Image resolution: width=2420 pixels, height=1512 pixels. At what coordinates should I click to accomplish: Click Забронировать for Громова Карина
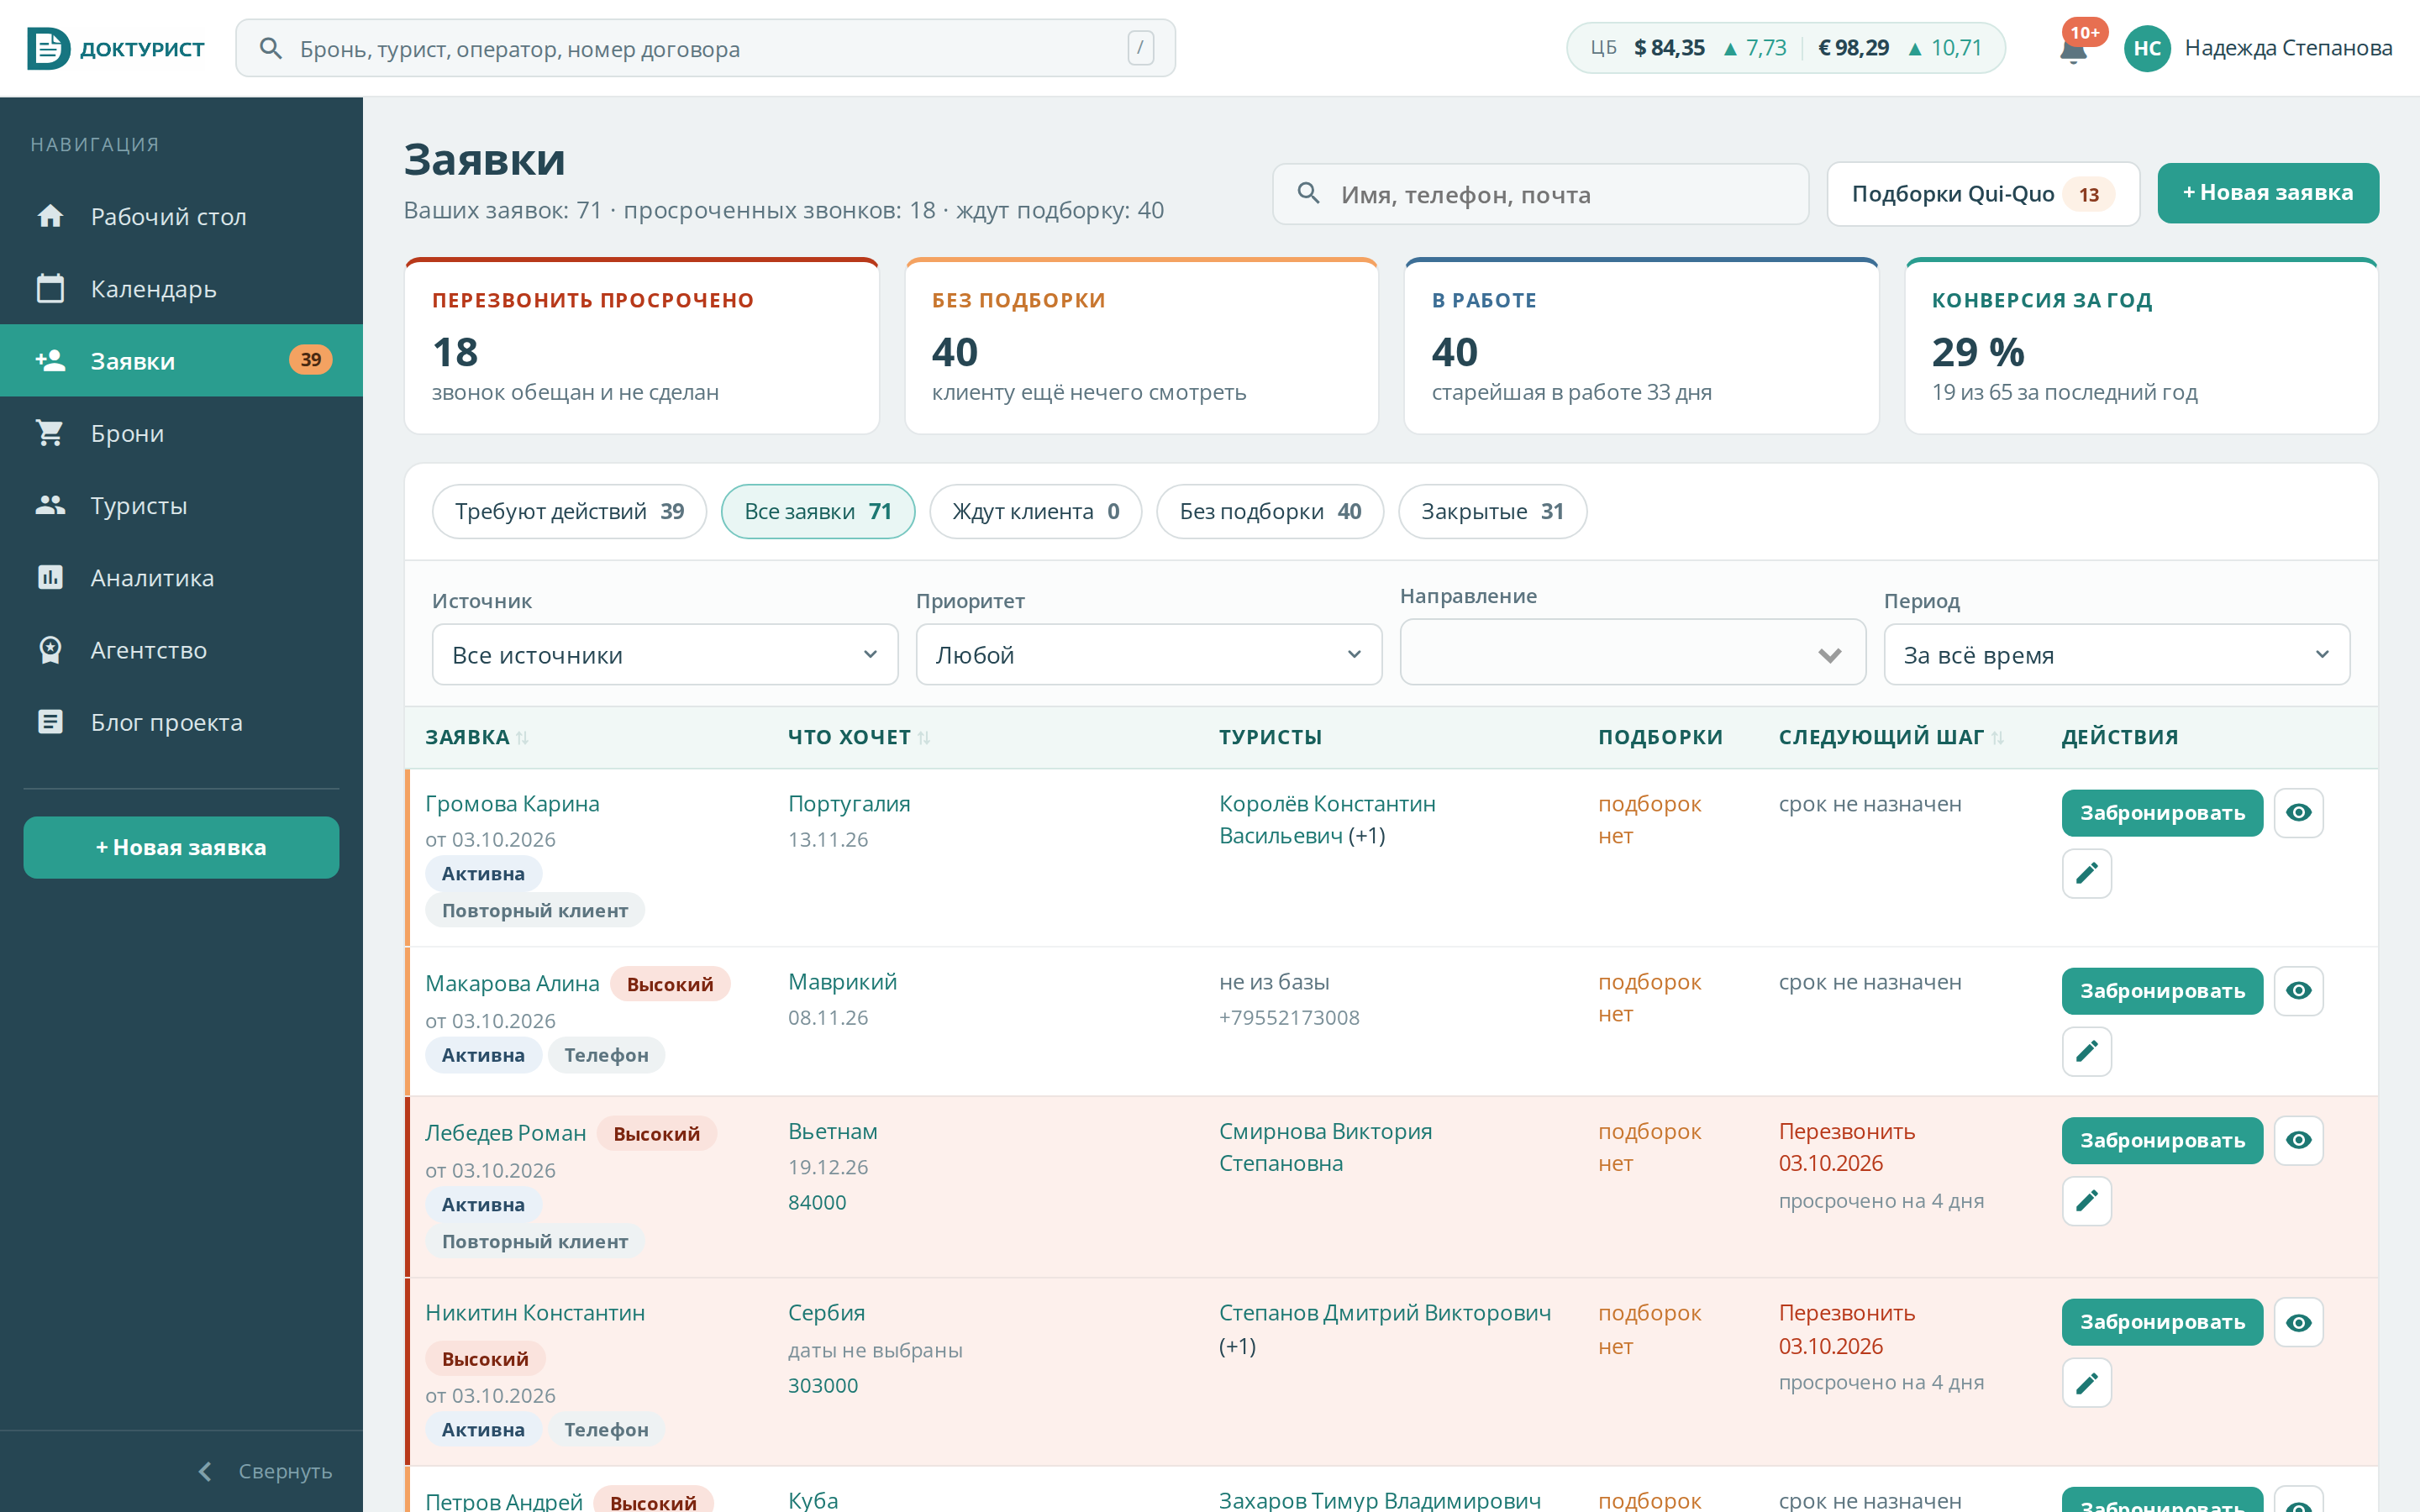[x=2161, y=813]
